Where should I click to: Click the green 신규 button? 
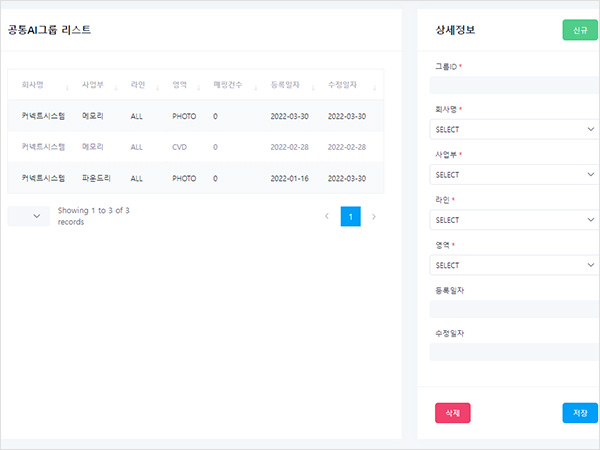580,30
